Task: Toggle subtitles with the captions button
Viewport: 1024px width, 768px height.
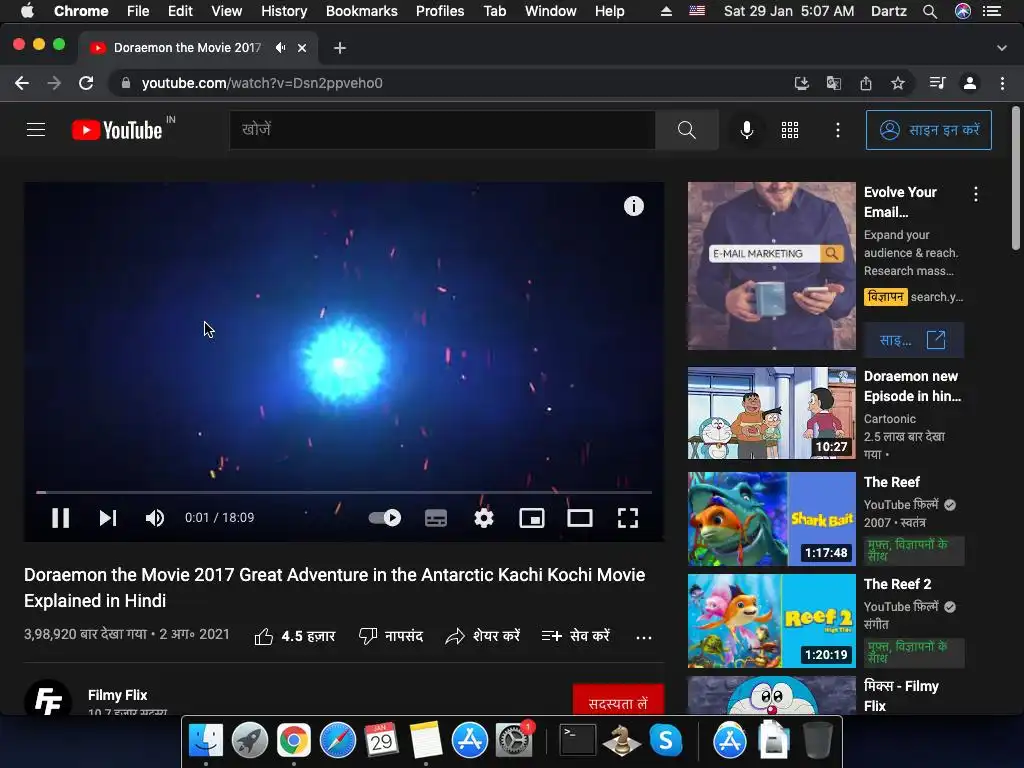Action: [x=436, y=518]
